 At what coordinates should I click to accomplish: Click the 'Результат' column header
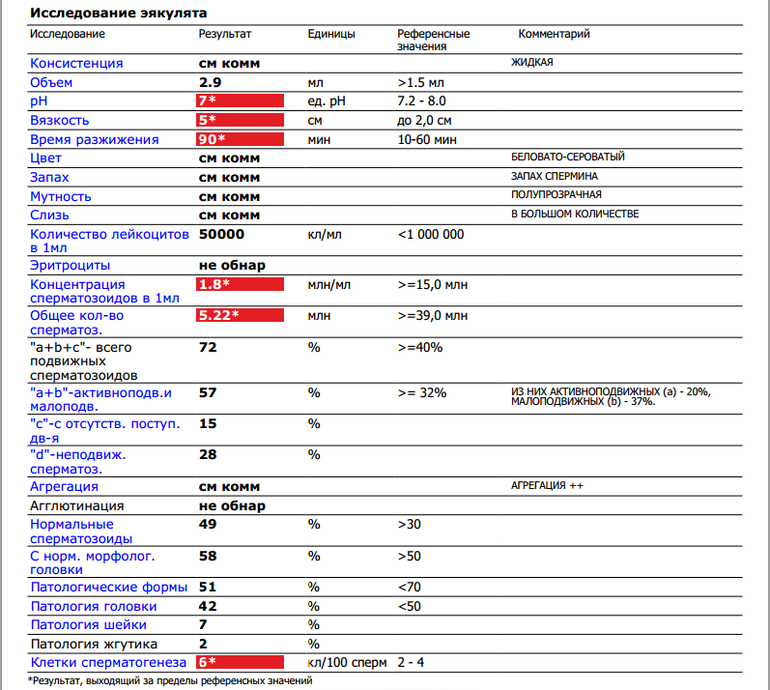coord(225,34)
